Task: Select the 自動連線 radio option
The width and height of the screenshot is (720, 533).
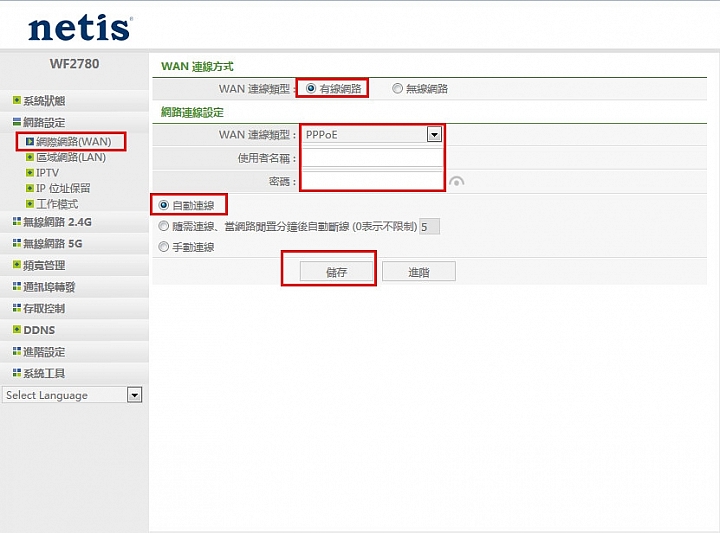Action: click(164, 205)
